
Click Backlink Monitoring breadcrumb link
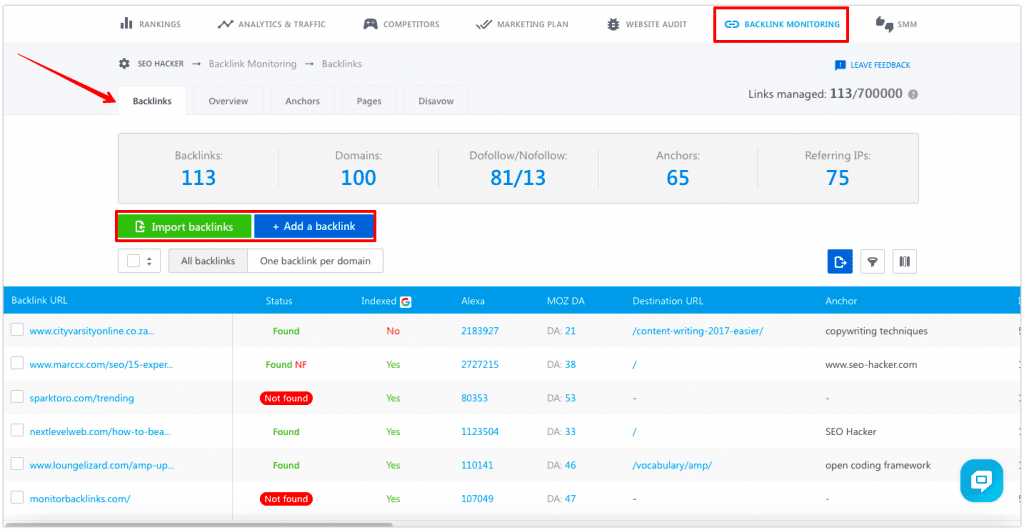[252, 64]
